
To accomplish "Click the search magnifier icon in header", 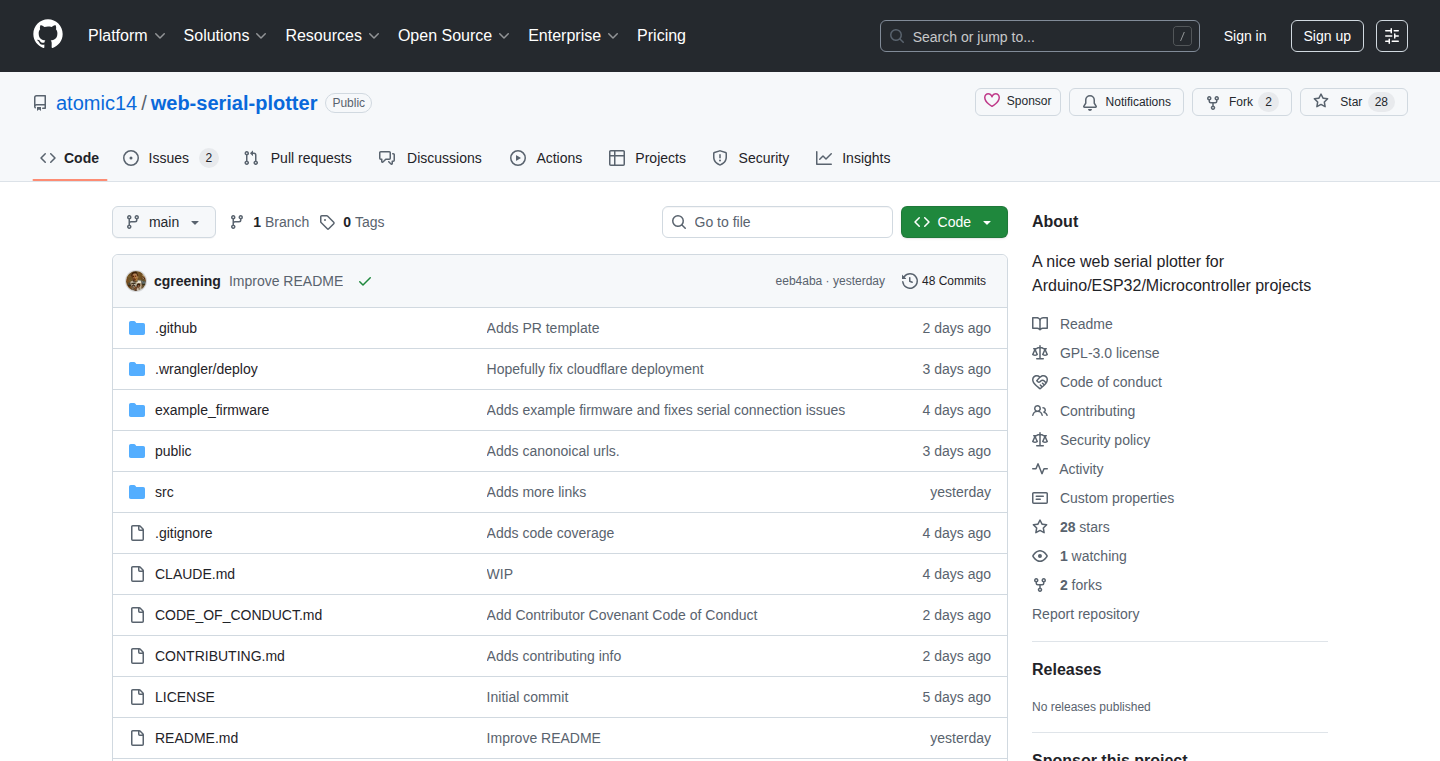I will 897,36.
